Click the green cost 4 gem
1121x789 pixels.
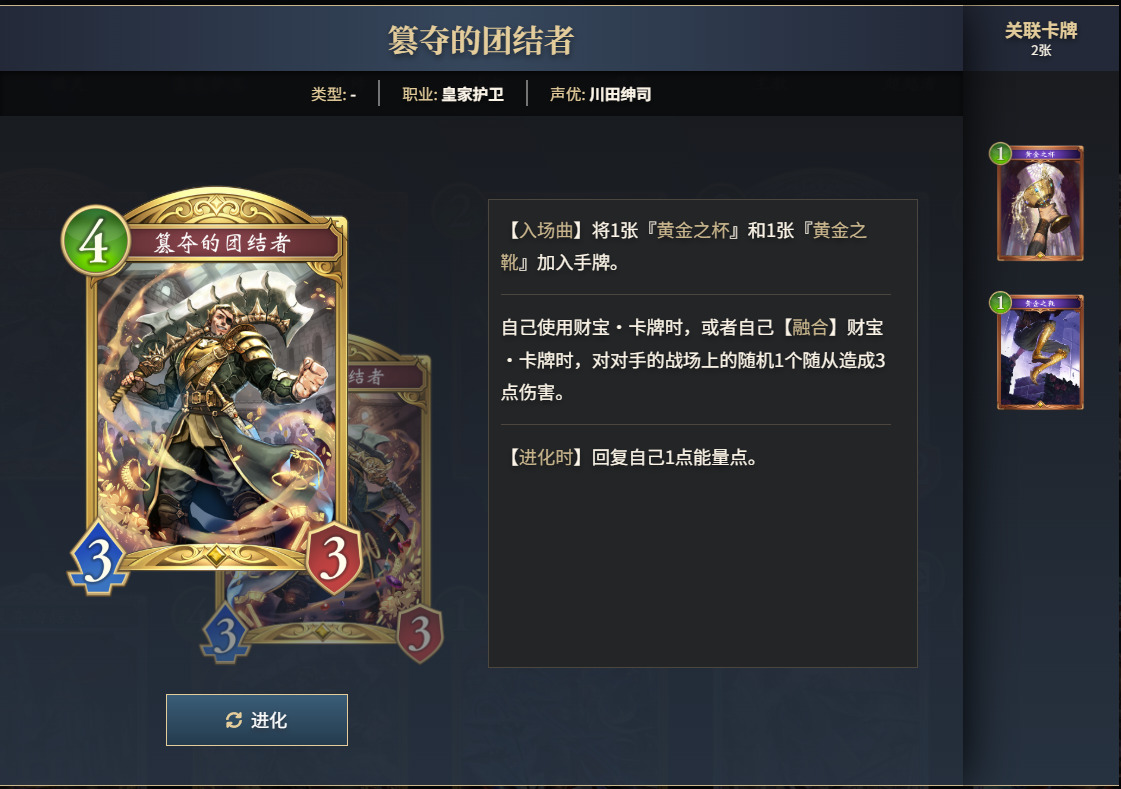(95, 241)
